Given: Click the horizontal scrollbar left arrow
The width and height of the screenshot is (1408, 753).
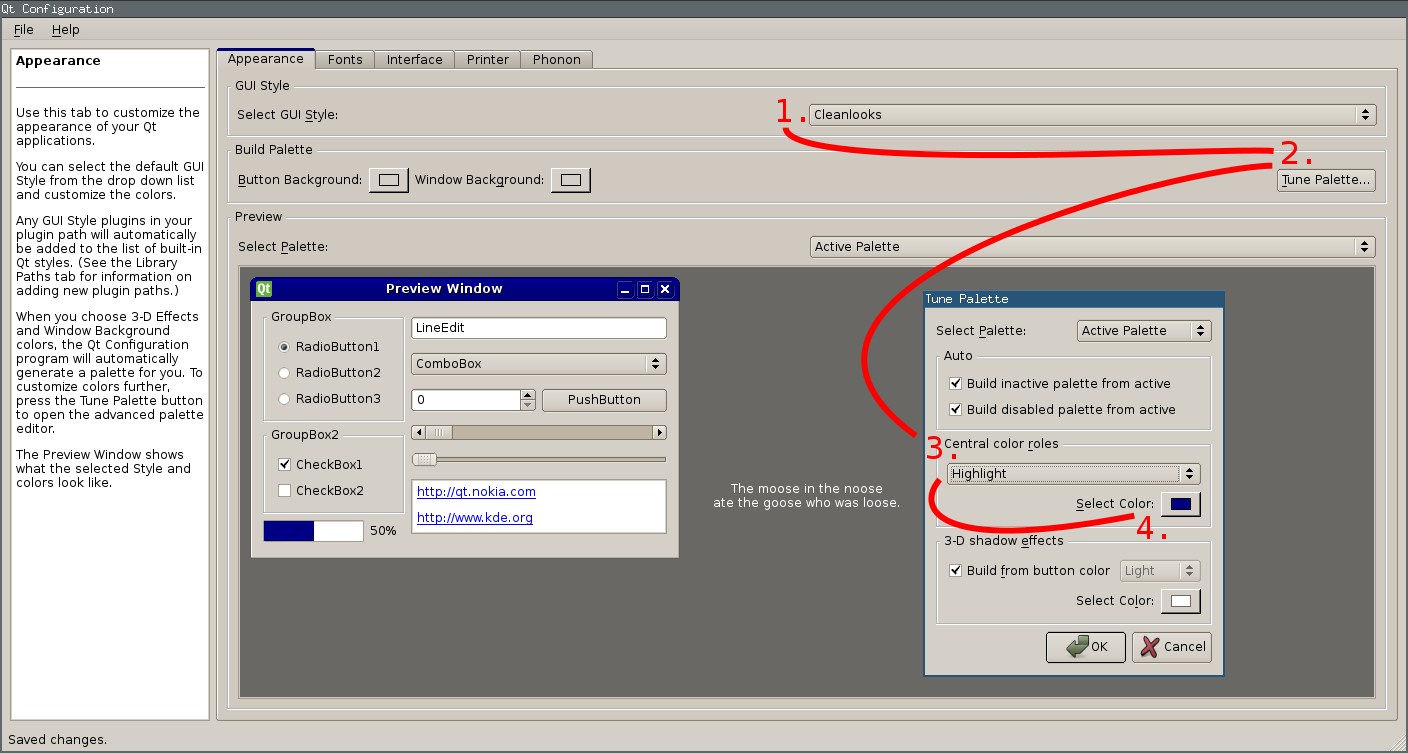Looking at the screenshot, I should (419, 432).
